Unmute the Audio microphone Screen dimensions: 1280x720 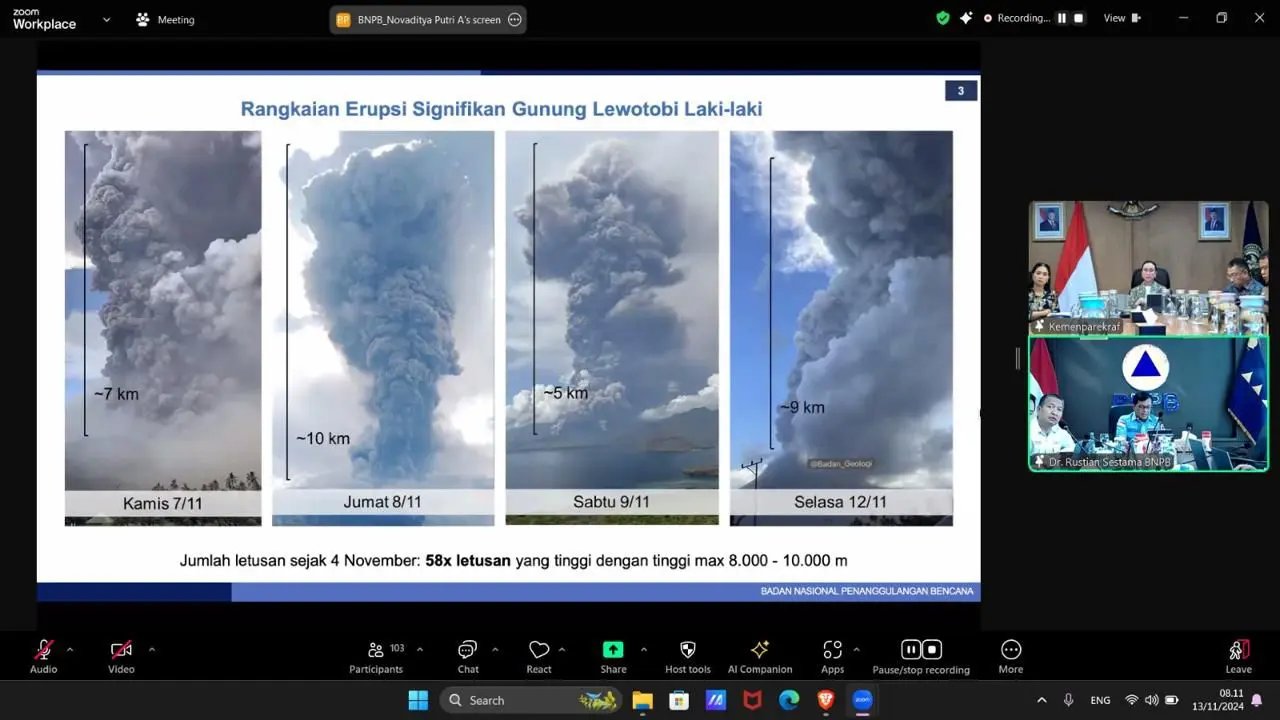click(x=43, y=651)
